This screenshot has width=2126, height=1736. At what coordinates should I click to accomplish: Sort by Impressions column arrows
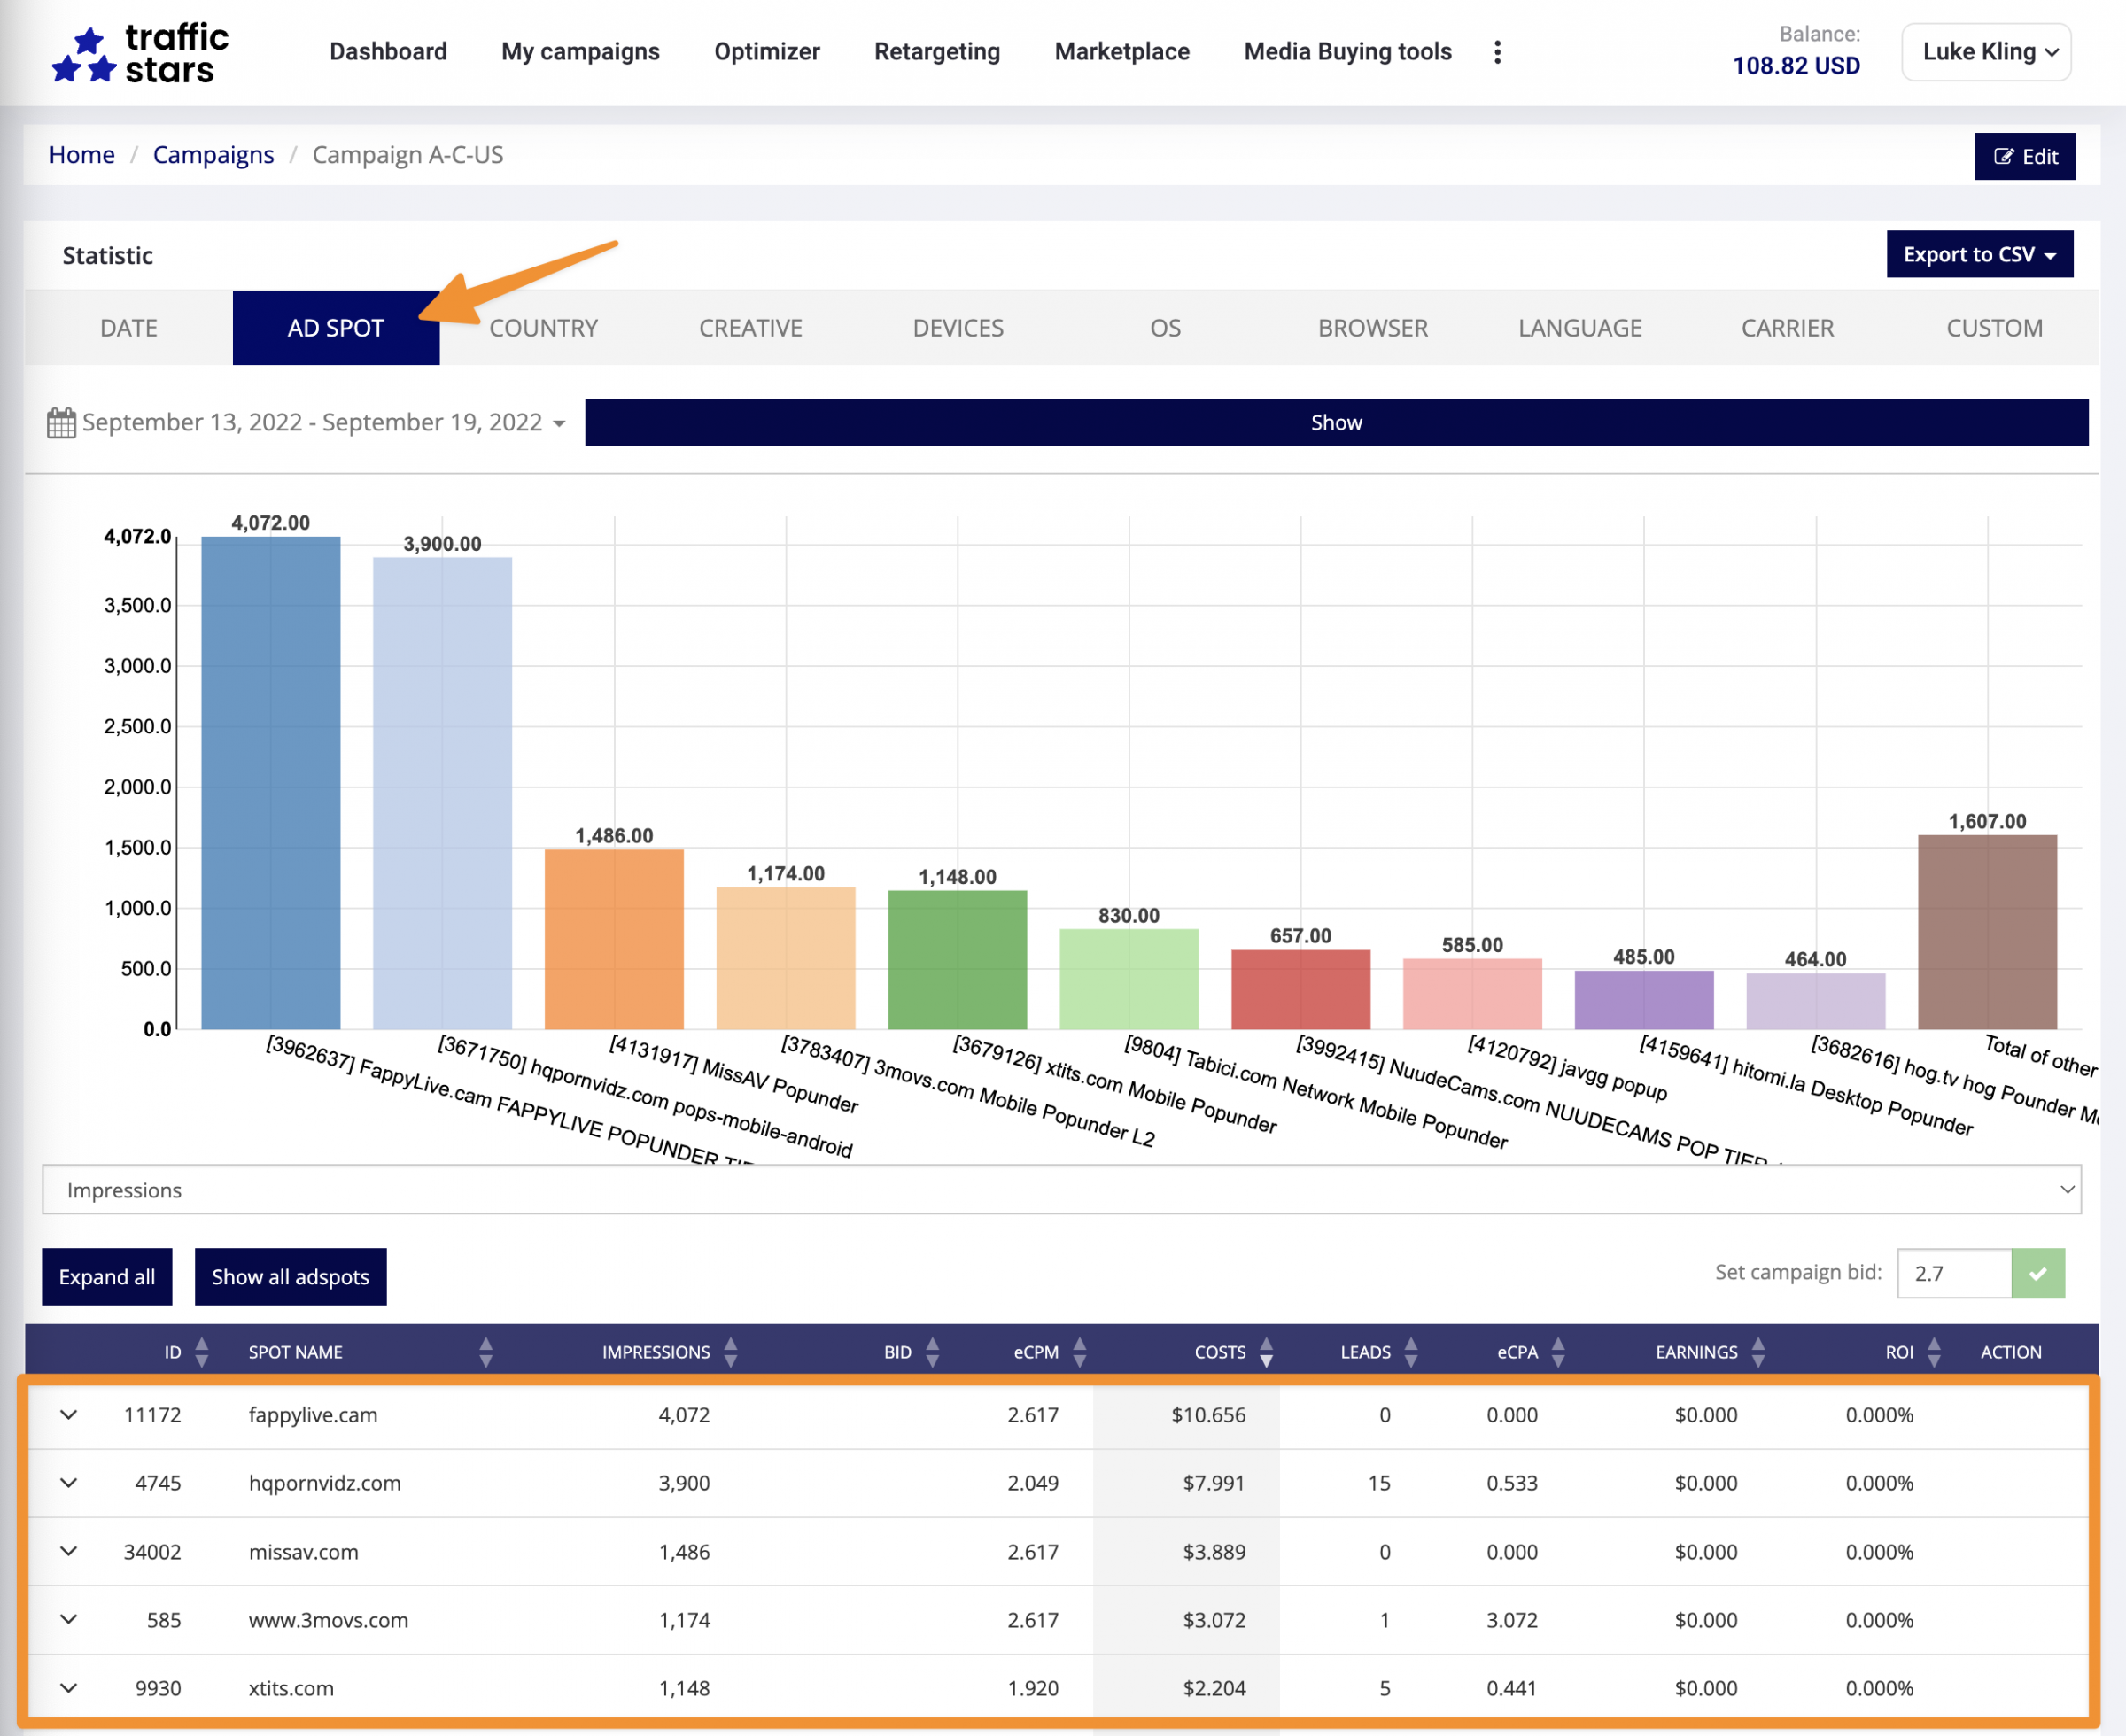point(731,1352)
